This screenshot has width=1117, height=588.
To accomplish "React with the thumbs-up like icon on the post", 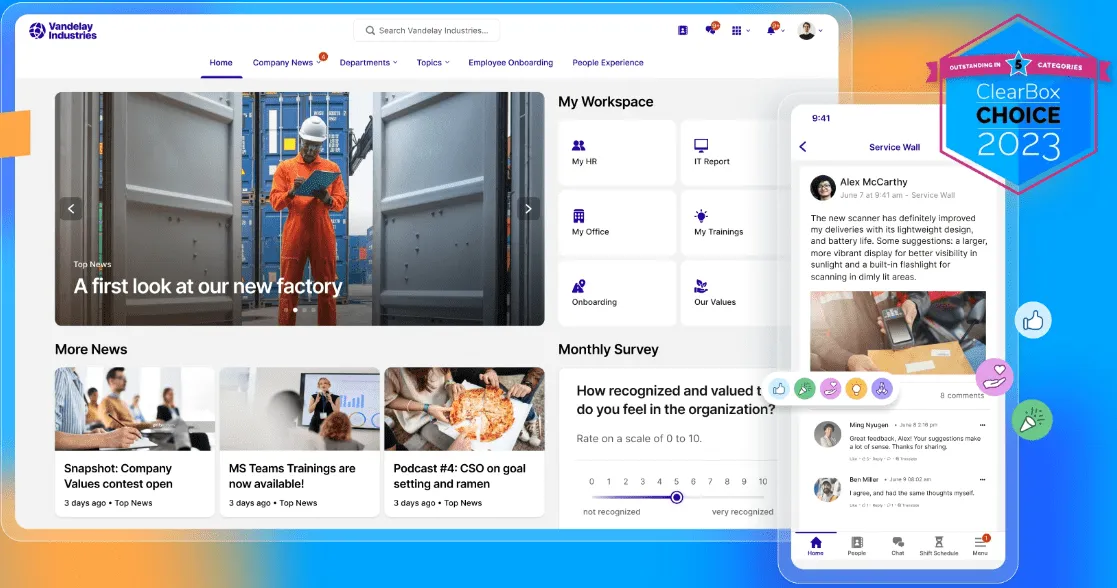I will click(779, 388).
